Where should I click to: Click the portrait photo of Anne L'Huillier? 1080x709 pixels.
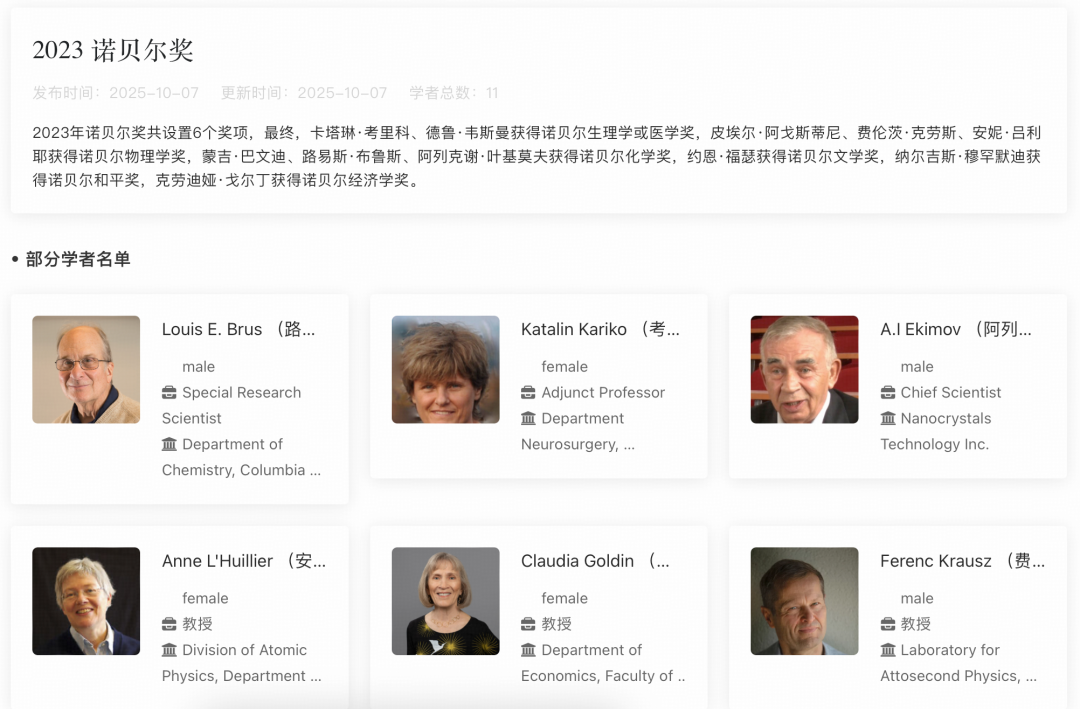click(86, 601)
